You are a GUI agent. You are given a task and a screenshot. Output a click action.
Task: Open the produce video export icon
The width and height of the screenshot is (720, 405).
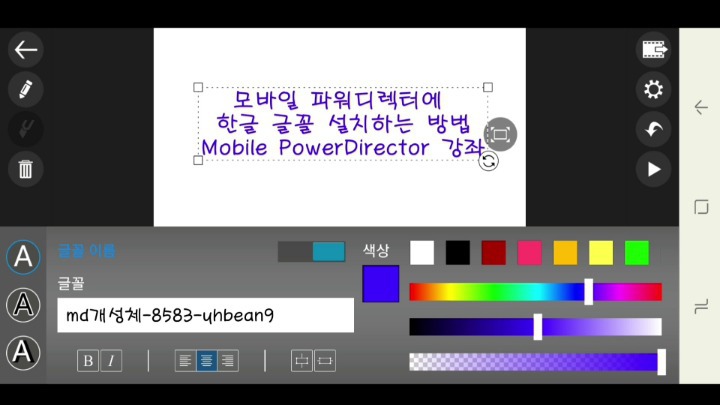point(653,50)
